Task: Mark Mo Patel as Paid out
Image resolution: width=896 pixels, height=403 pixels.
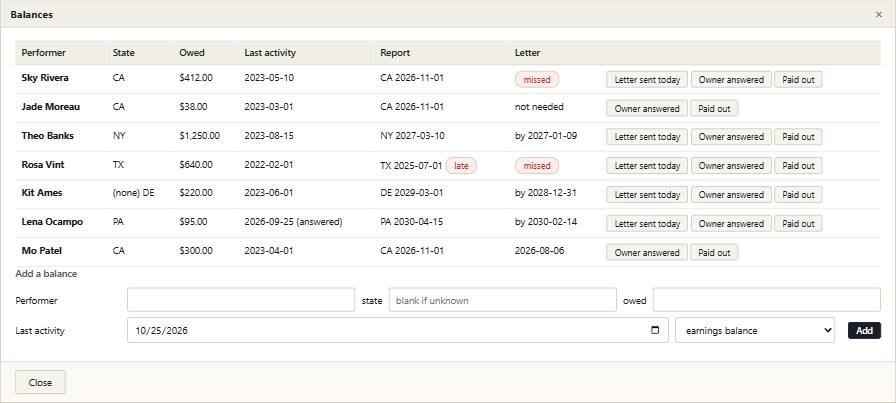Action: (x=714, y=252)
